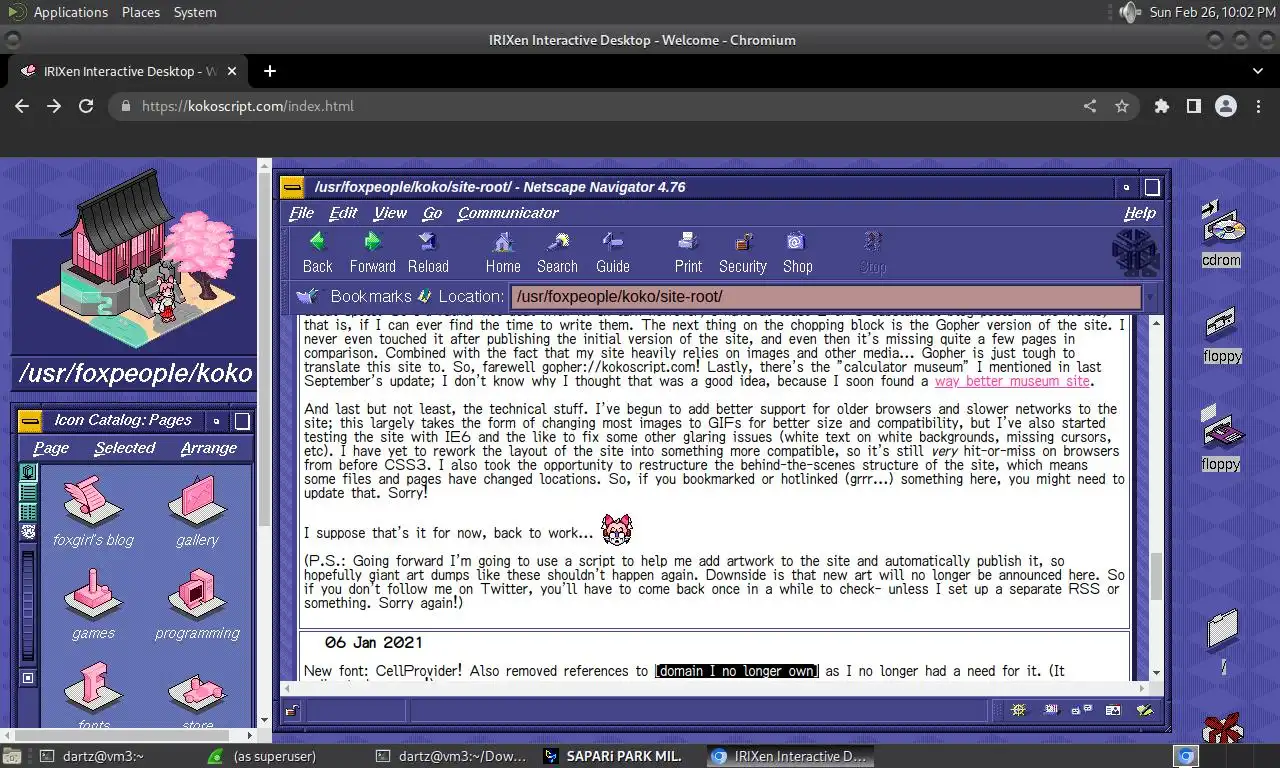Click the Mail inbox status bar icon
The height and width of the screenshot is (768, 1280).
tap(1051, 710)
